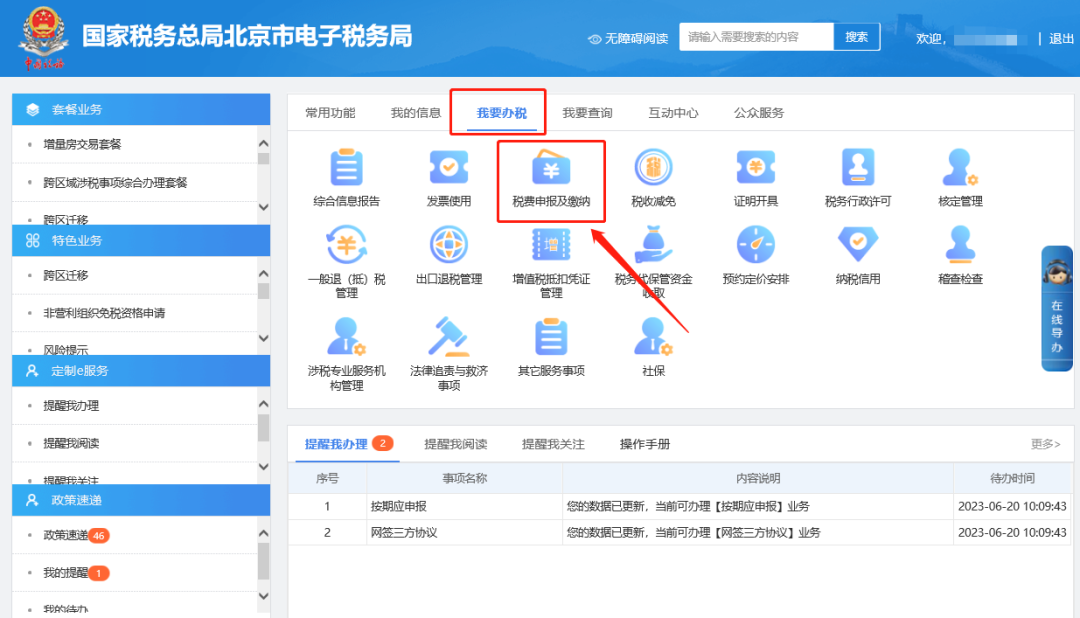The height and width of the screenshot is (618, 1080).
Task: Open 税务代保管资金收取 icon
Action: (653, 245)
